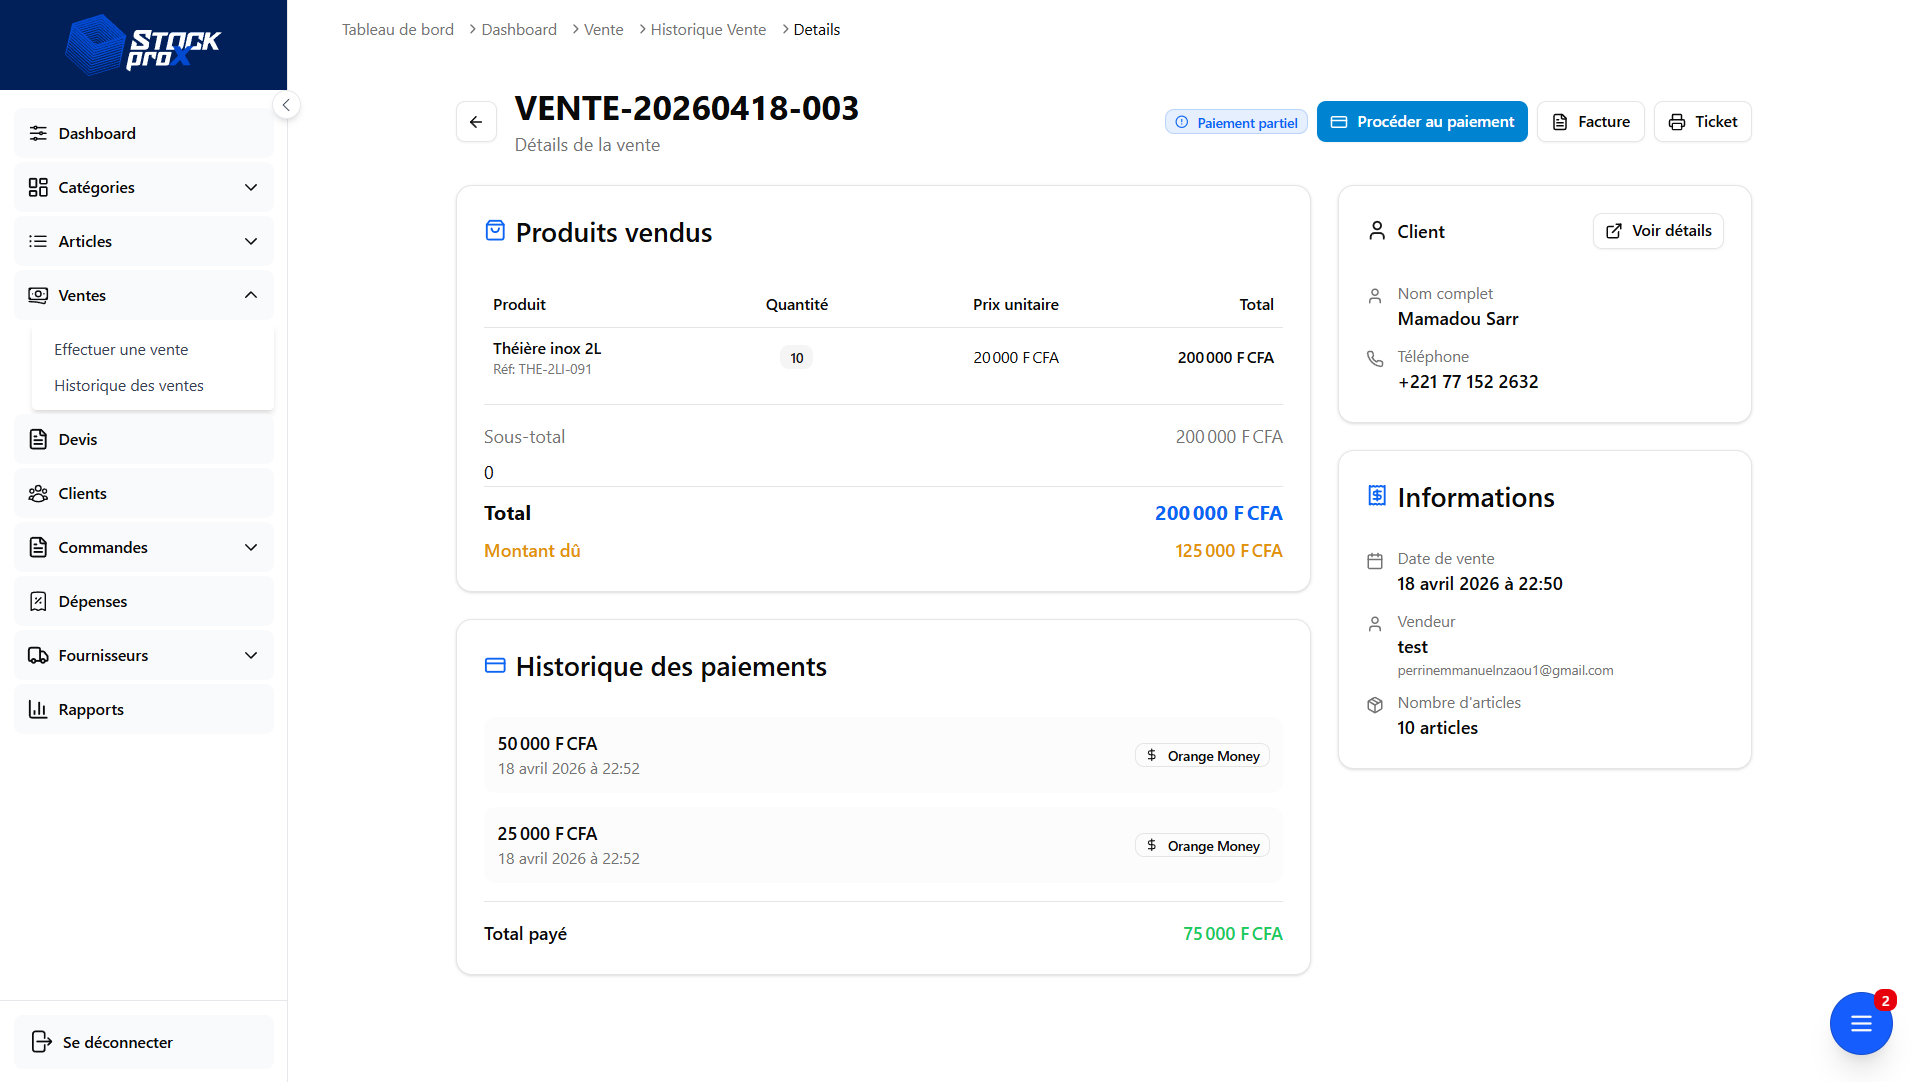
Task: Collapse the sidebar with the chevron button
Action: coord(286,105)
